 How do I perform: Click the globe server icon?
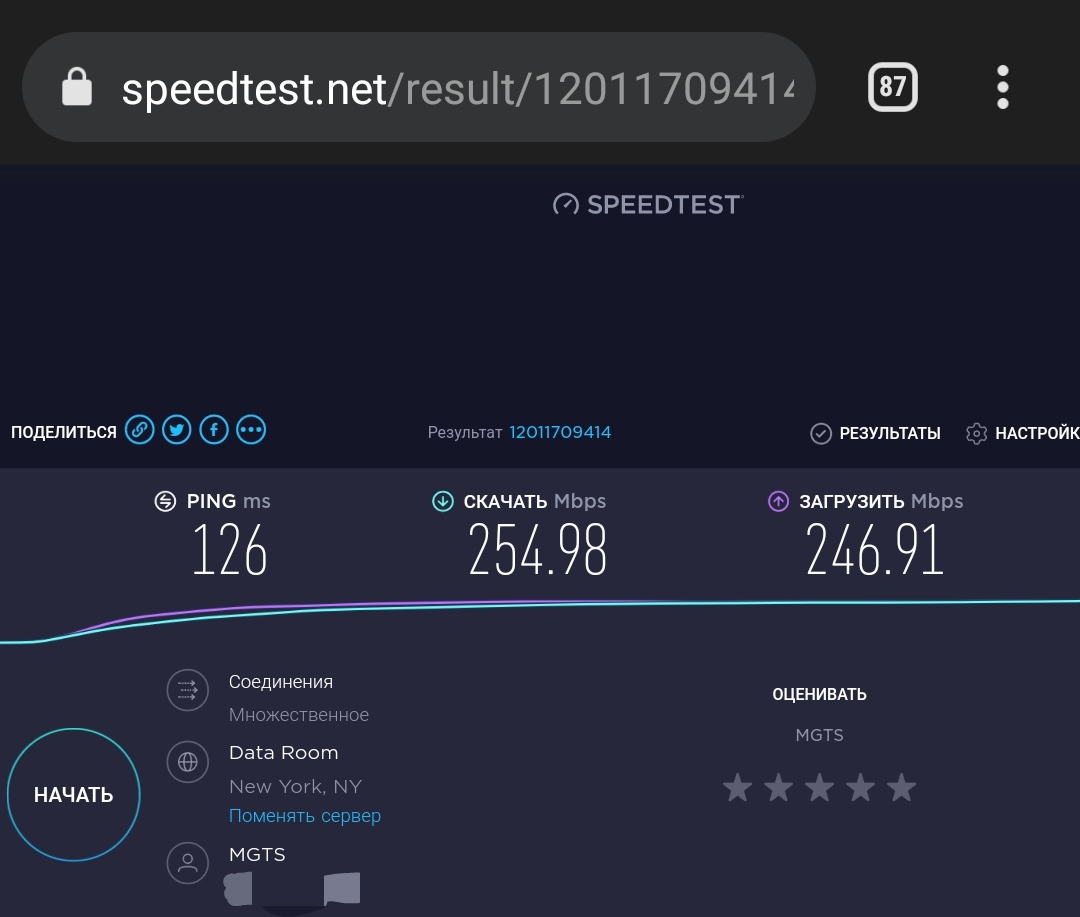pyautogui.click(x=187, y=762)
